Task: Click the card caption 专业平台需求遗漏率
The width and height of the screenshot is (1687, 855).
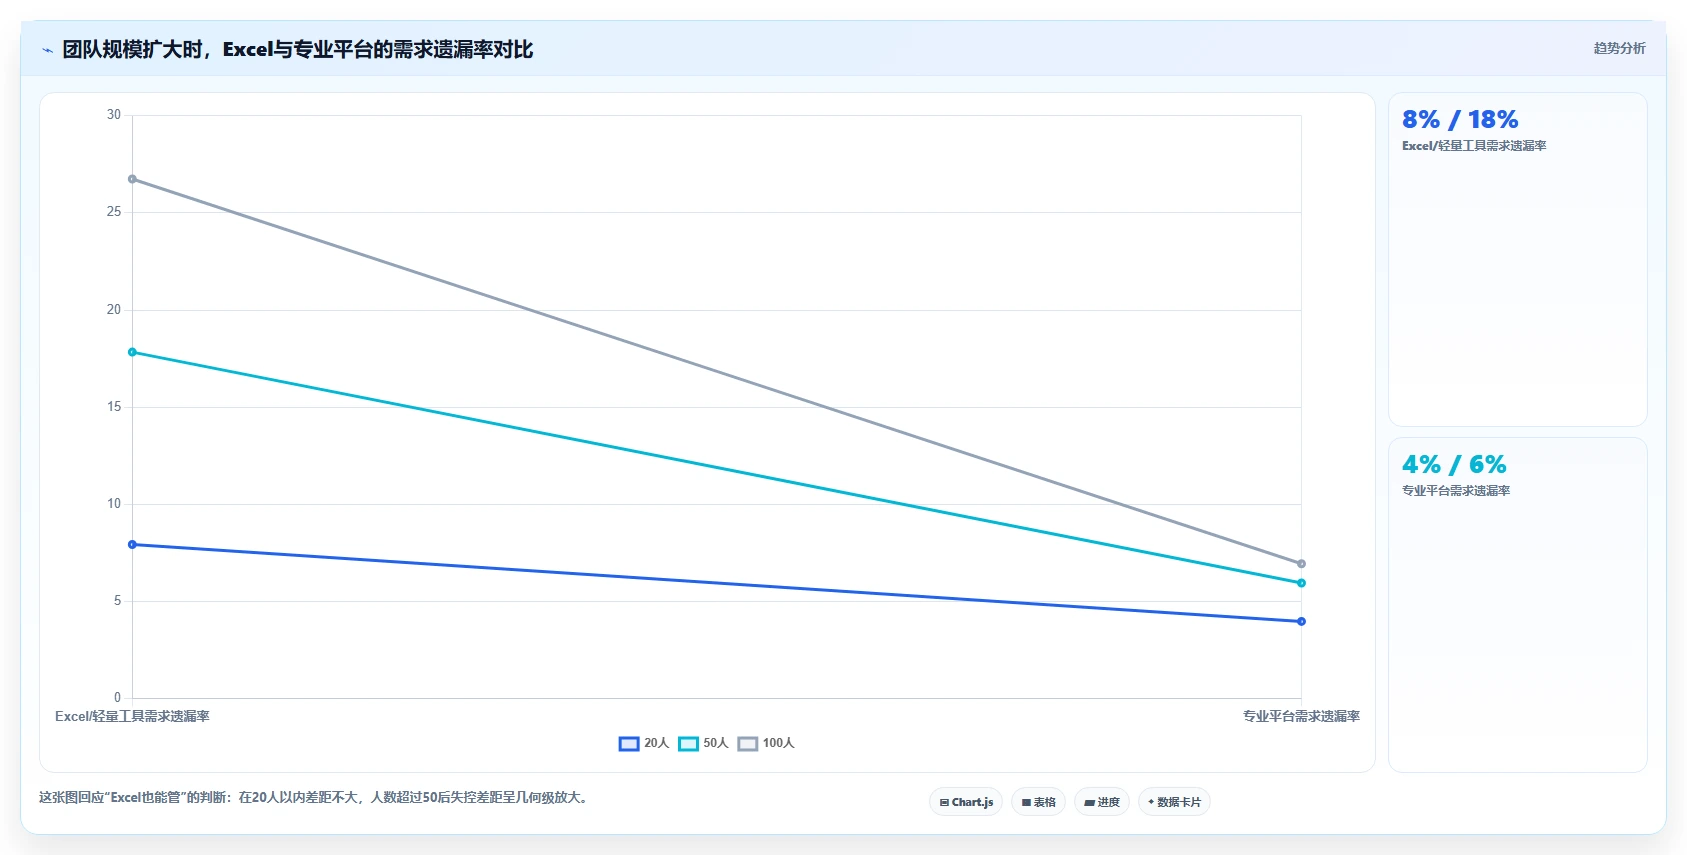Action: tap(1456, 491)
